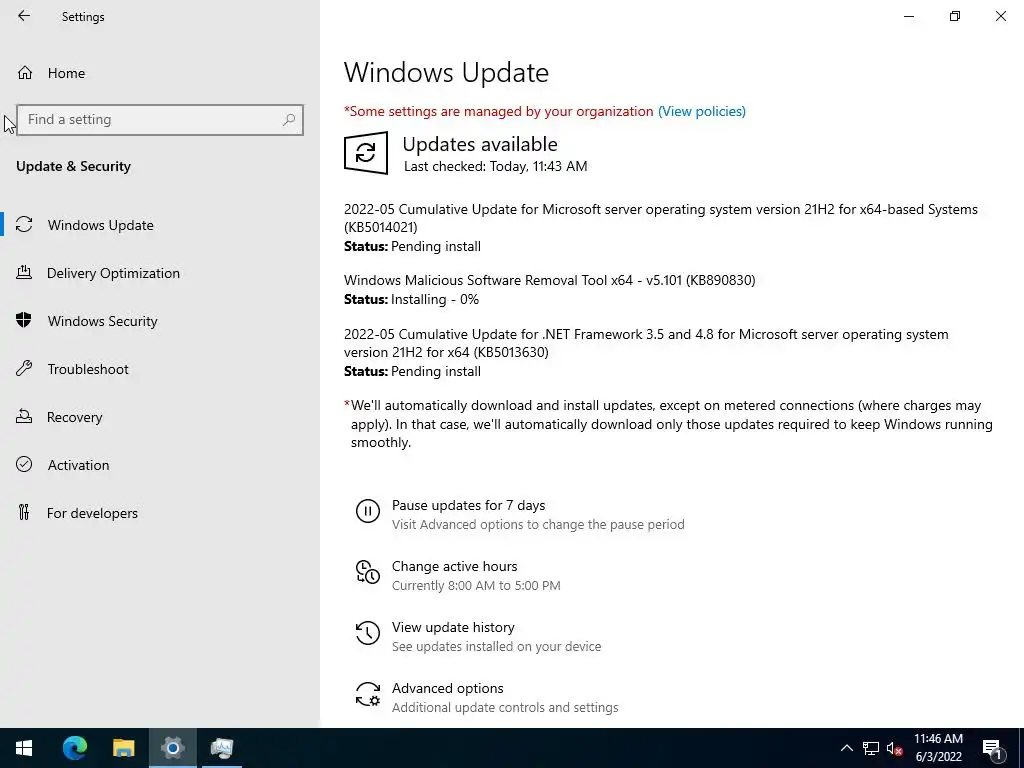This screenshot has width=1024, height=768.
Task: Click the Update & Security heading
Action: click(73, 167)
